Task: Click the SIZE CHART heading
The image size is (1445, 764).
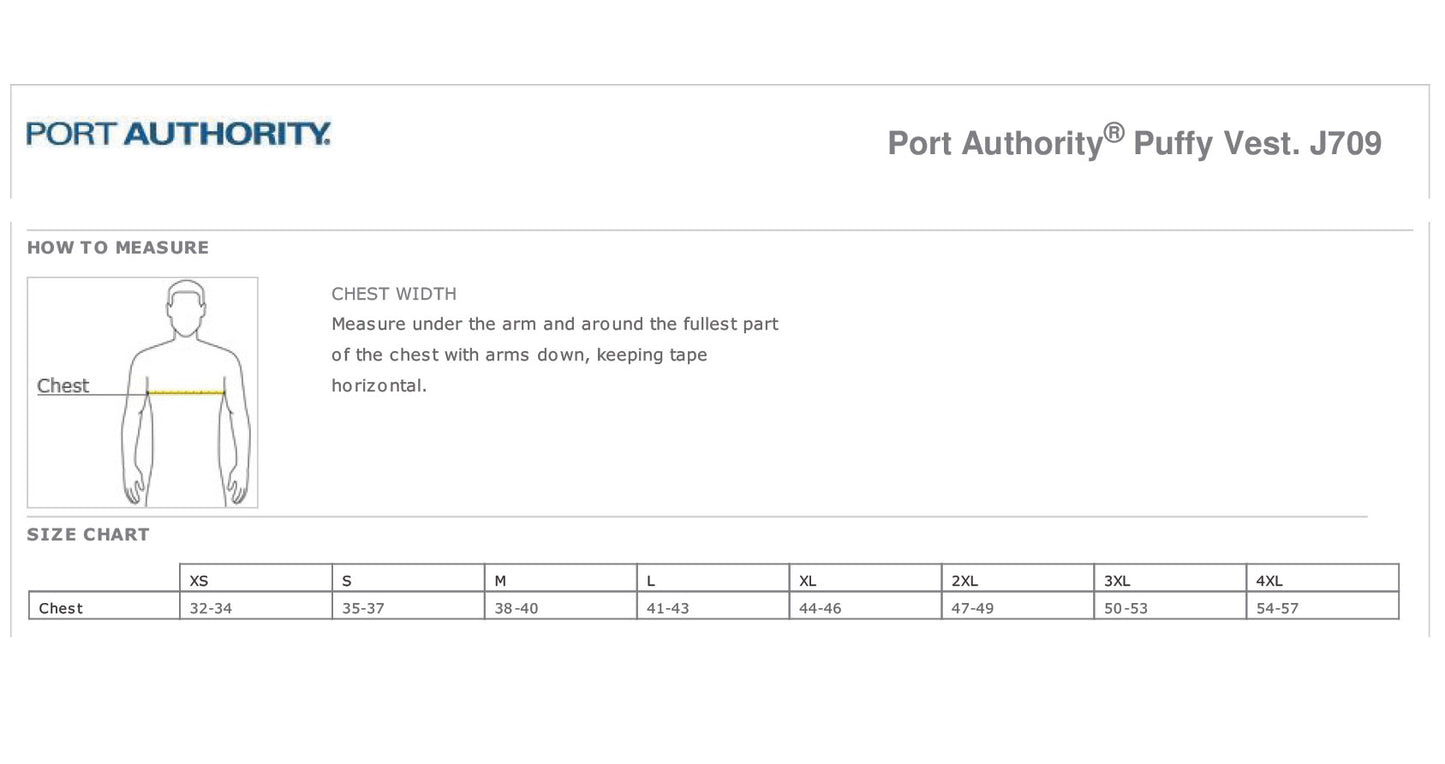Action: 88,535
